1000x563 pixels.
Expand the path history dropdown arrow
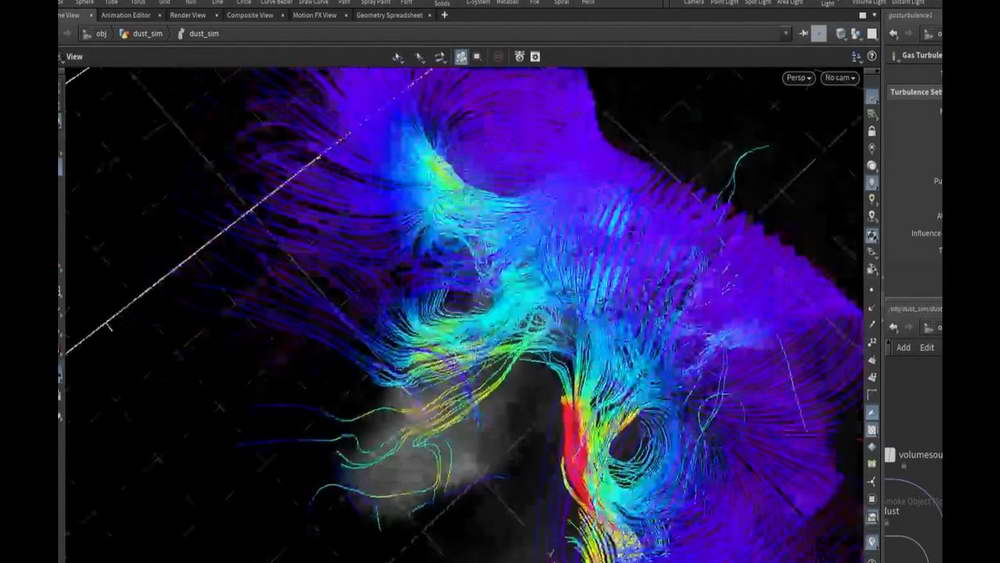pos(786,33)
